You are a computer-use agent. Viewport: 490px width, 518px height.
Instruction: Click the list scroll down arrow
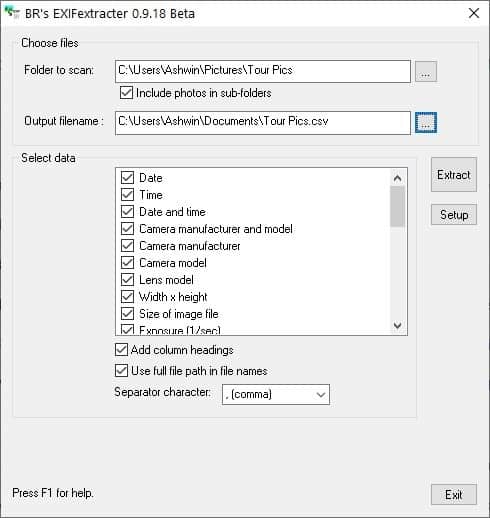pyautogui.click(x=397, y=325)
